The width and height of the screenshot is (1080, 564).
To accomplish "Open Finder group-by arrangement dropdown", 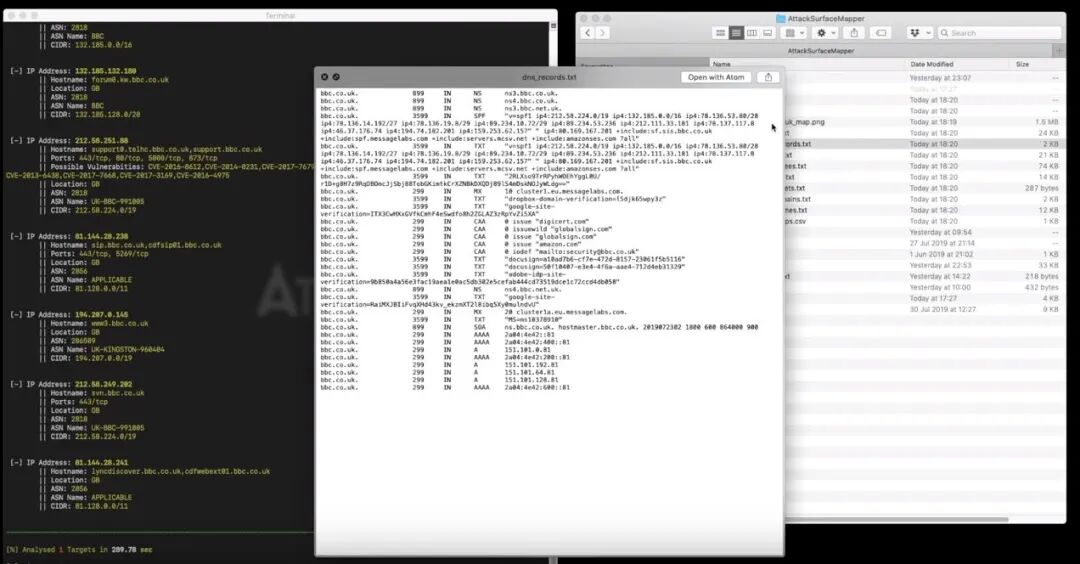I will pos(794,33).
